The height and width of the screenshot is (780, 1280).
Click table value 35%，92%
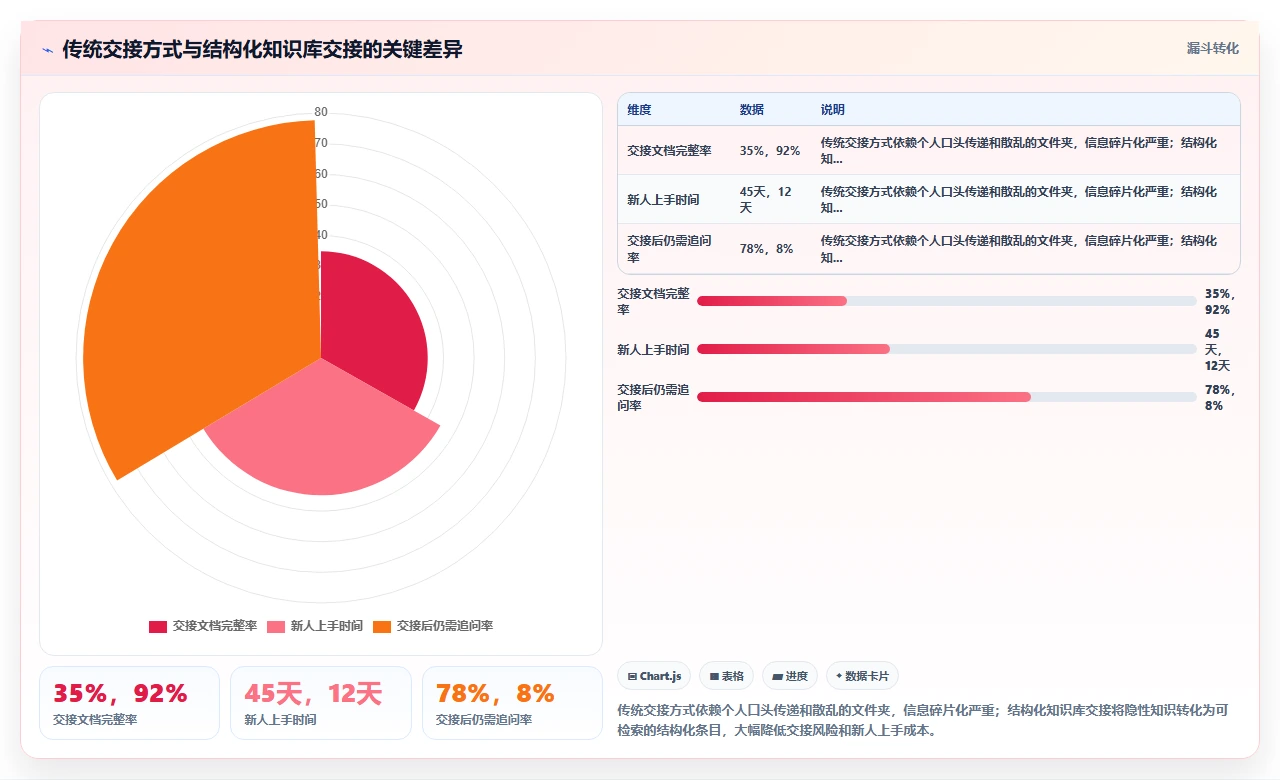pyautogui.click(x=770, y=151)
